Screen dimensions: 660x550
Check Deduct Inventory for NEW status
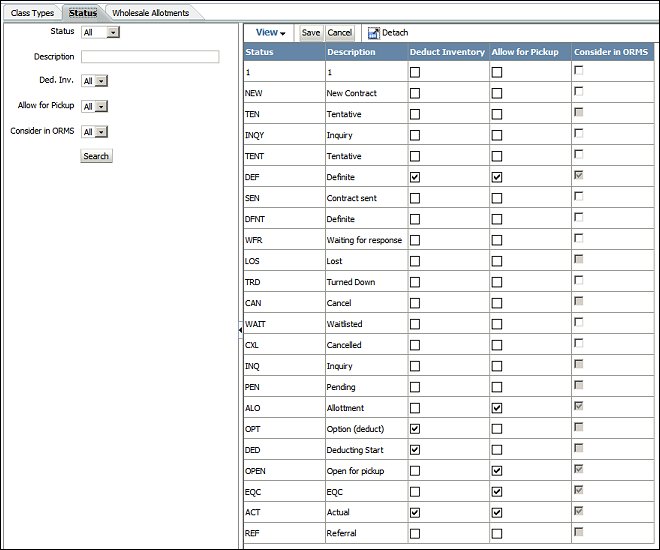414,93
